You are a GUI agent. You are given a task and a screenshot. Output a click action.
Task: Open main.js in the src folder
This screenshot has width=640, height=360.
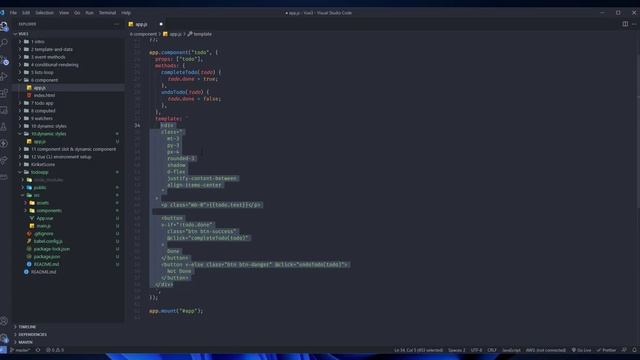[68, 226]
